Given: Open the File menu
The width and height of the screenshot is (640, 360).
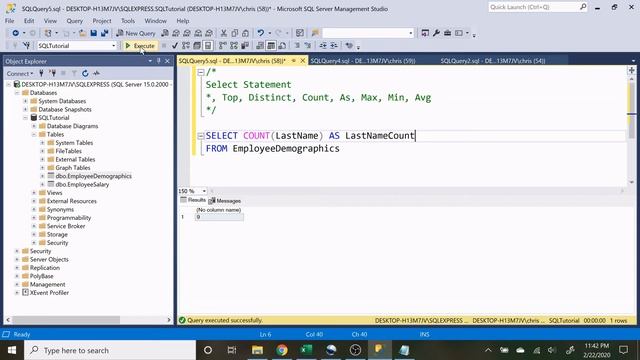Looking at the screenshot, I should (x=9, y=20).
